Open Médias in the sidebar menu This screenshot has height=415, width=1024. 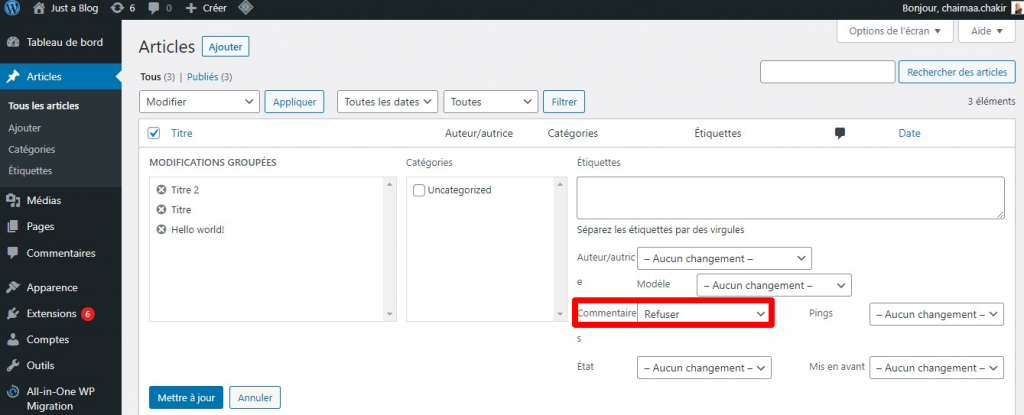pyautogui.click(x=43, y=200)
